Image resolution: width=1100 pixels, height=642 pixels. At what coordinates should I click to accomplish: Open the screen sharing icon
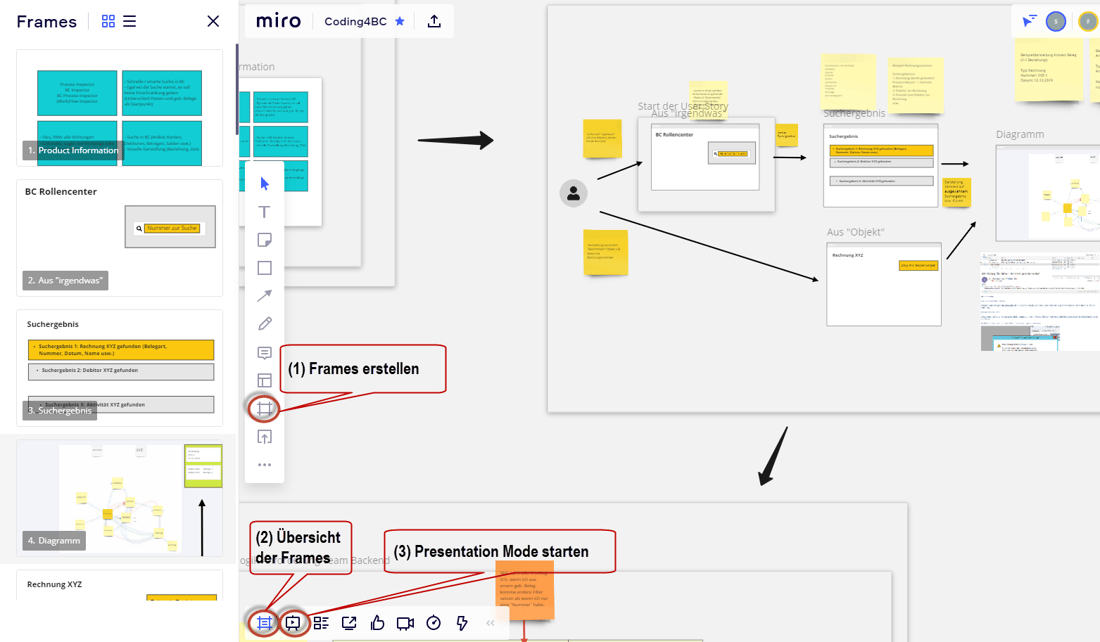coord(349,623)
